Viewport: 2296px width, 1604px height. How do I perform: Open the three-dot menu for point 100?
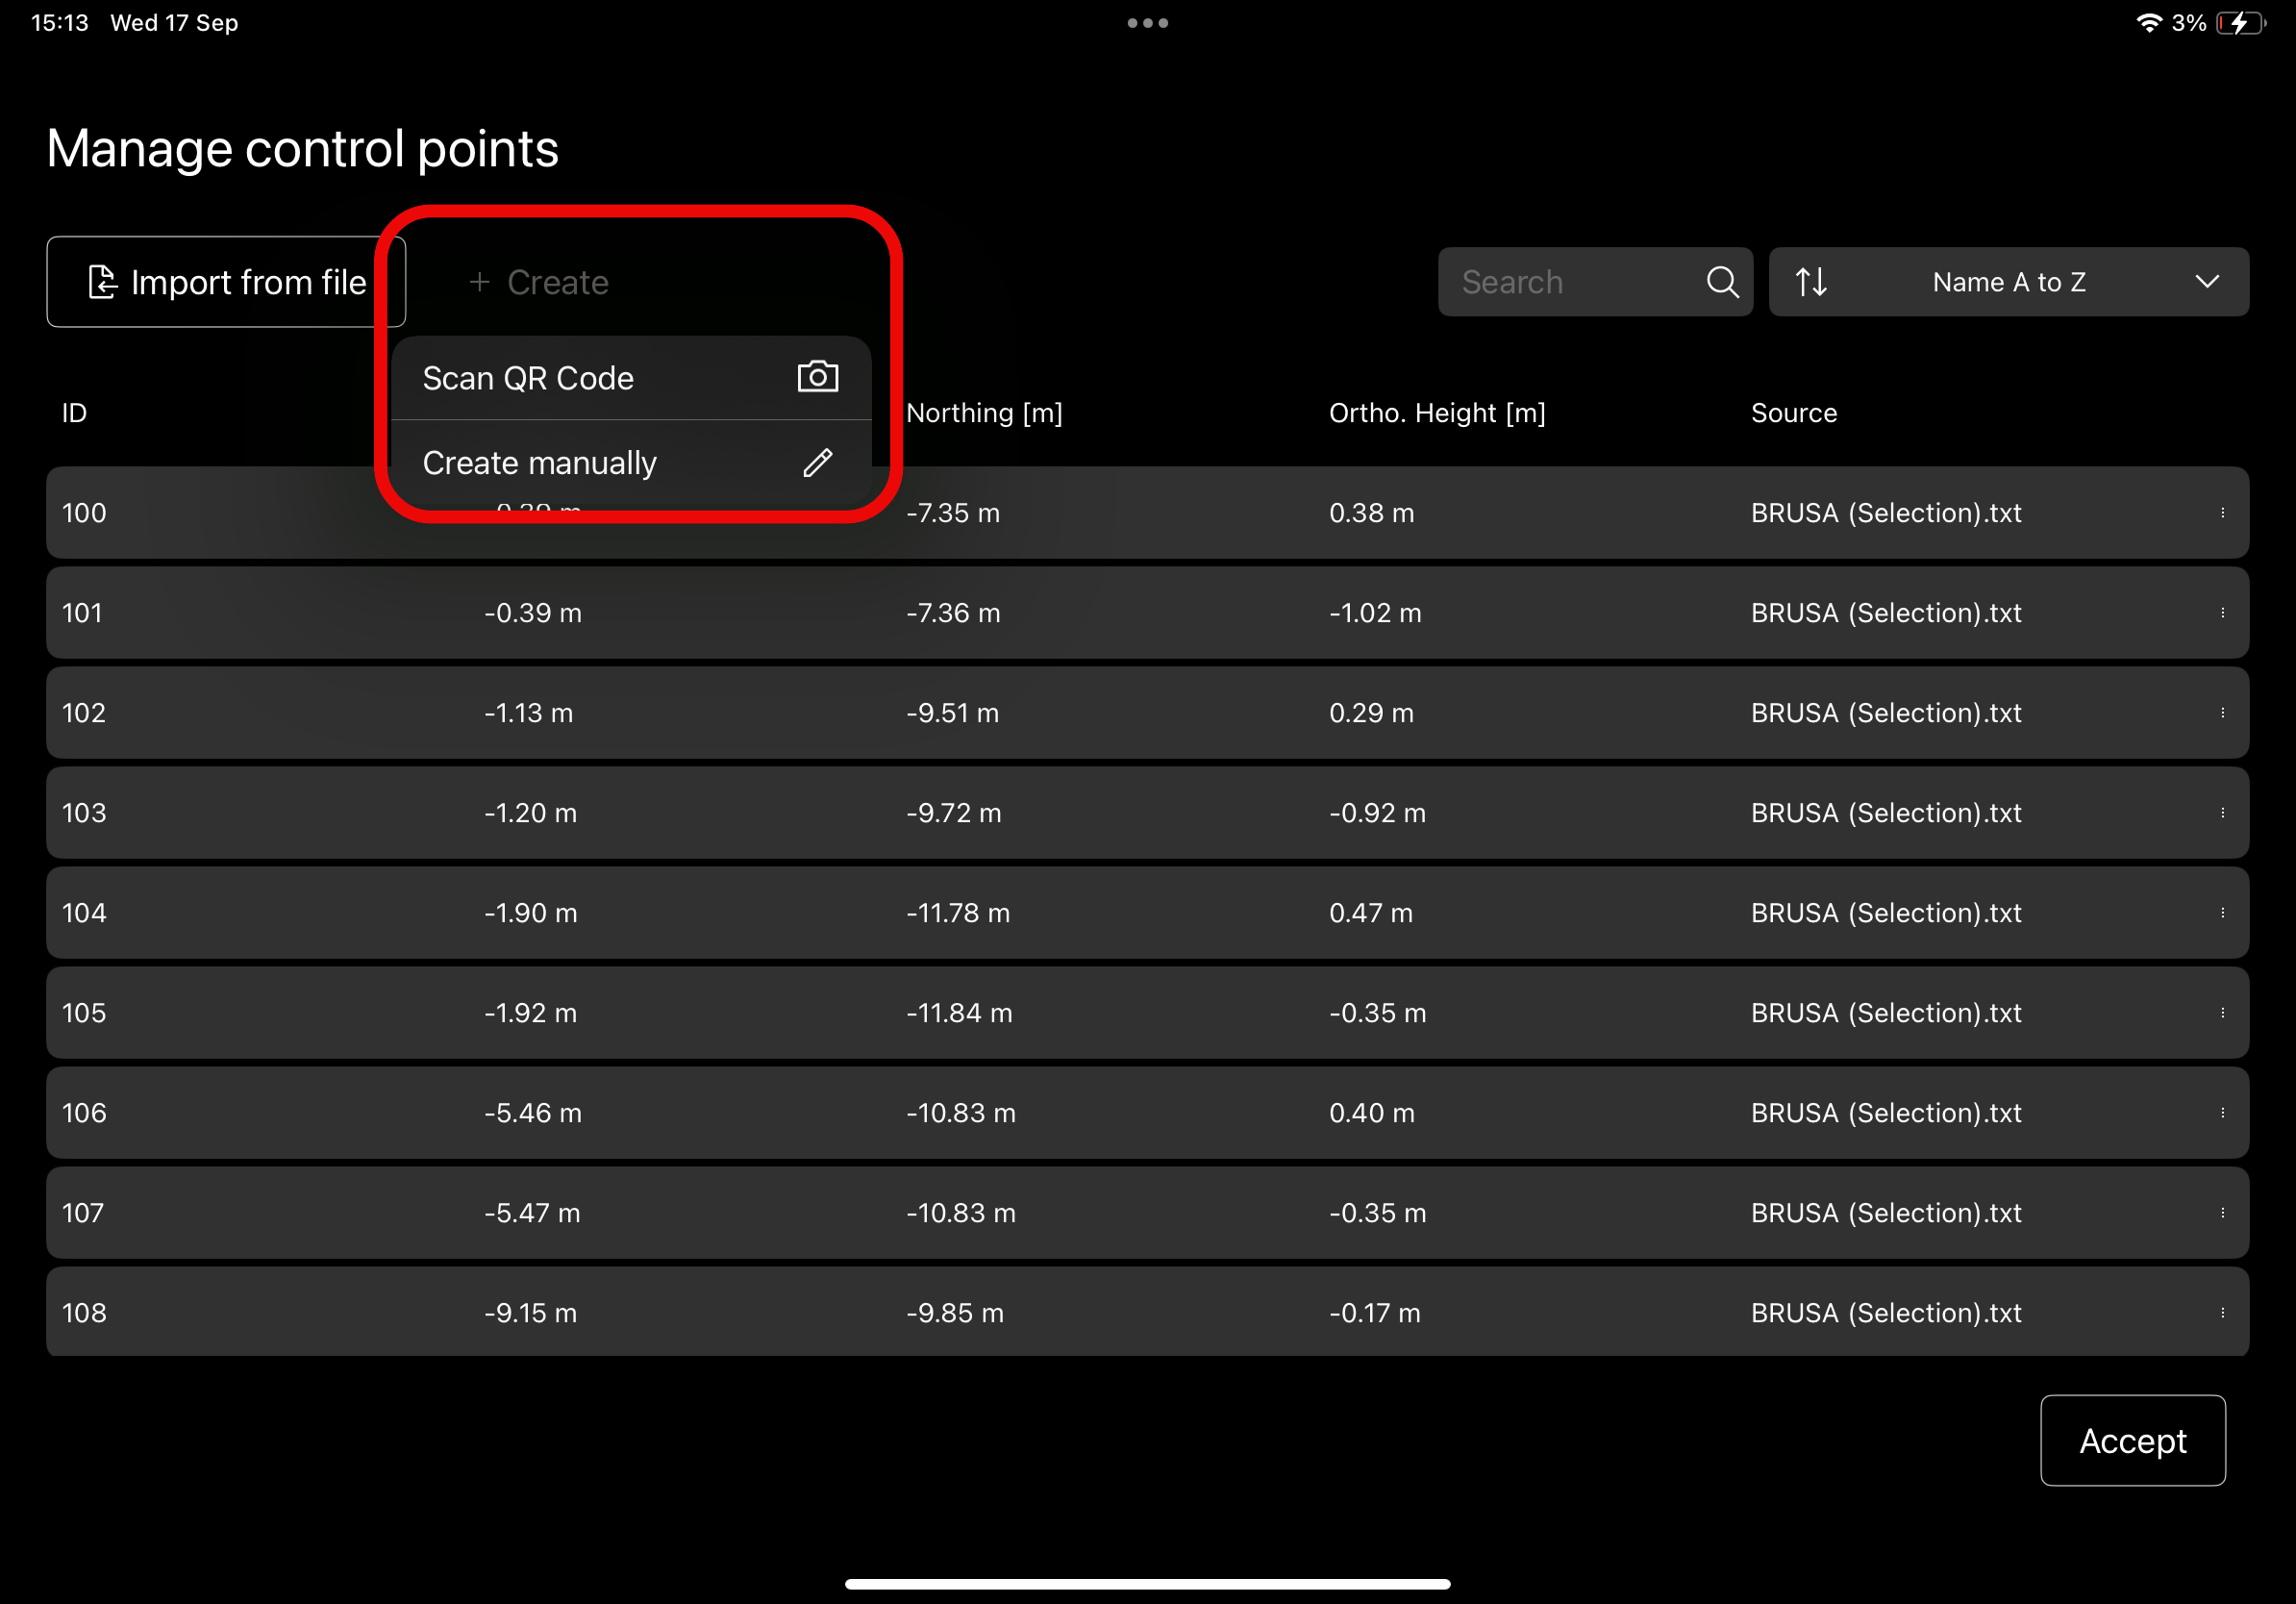(2222, 513)
